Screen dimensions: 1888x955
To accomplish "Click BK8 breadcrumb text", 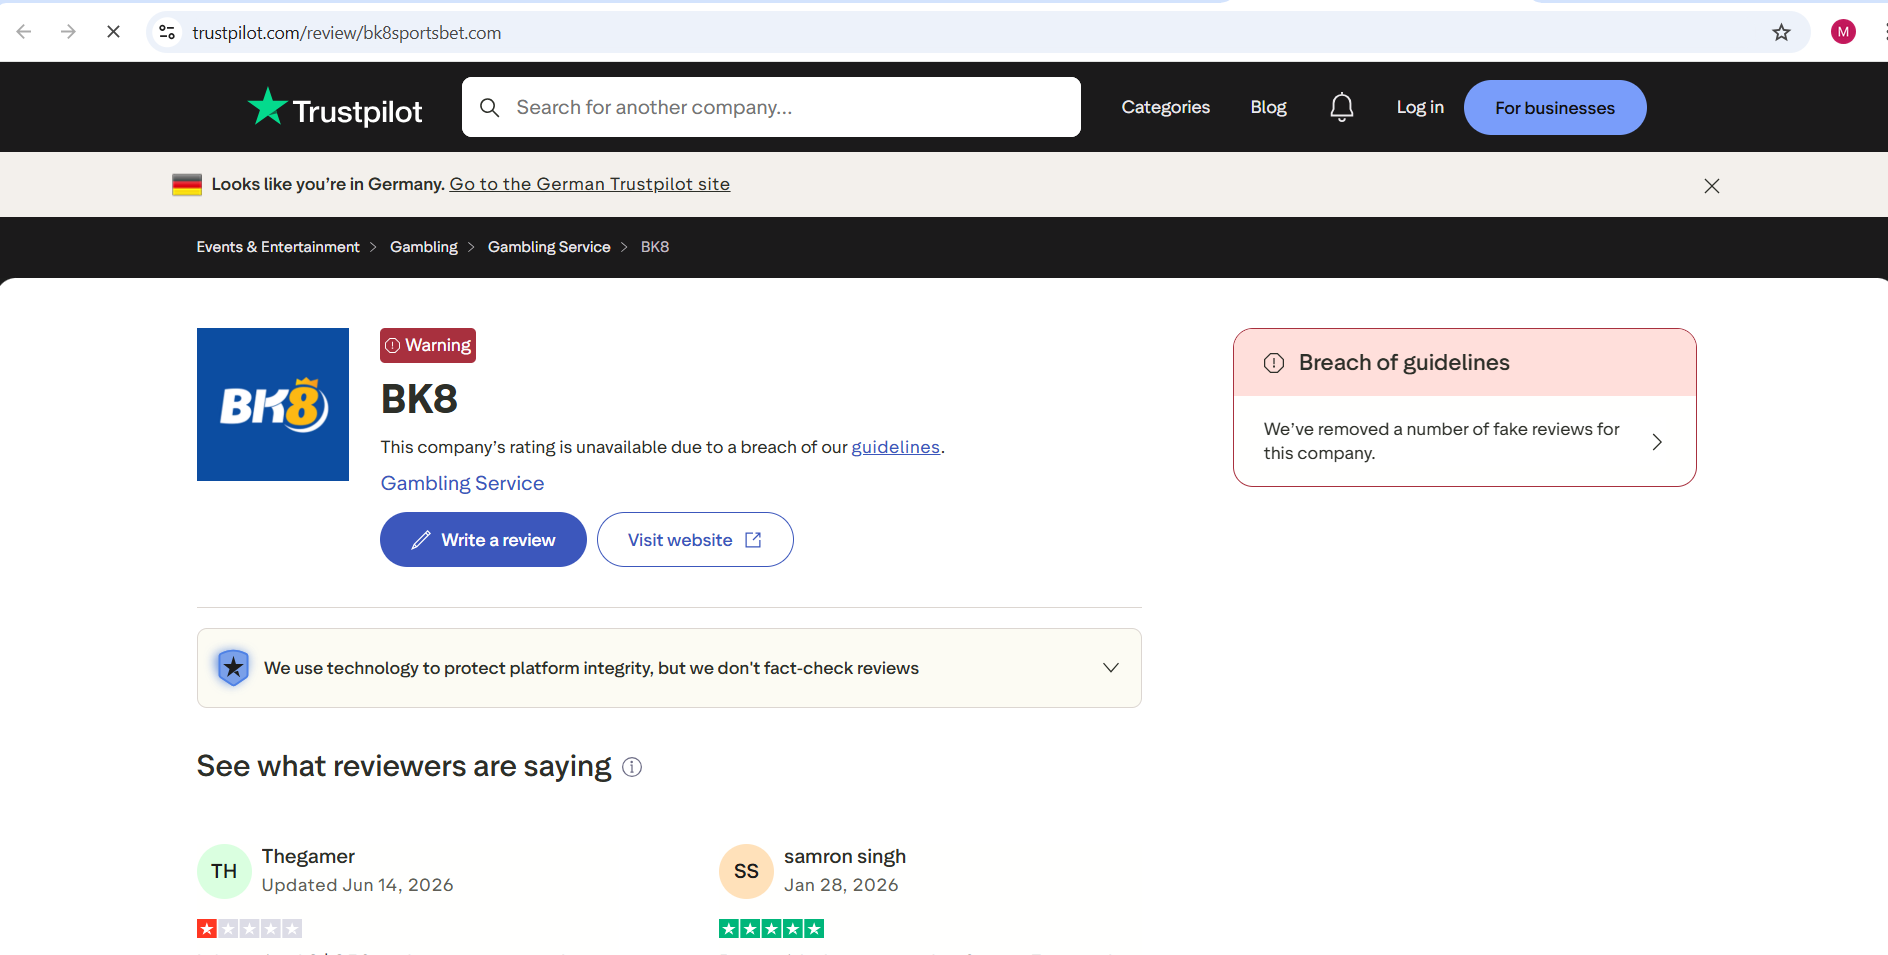I will click(x=655, y=247).
